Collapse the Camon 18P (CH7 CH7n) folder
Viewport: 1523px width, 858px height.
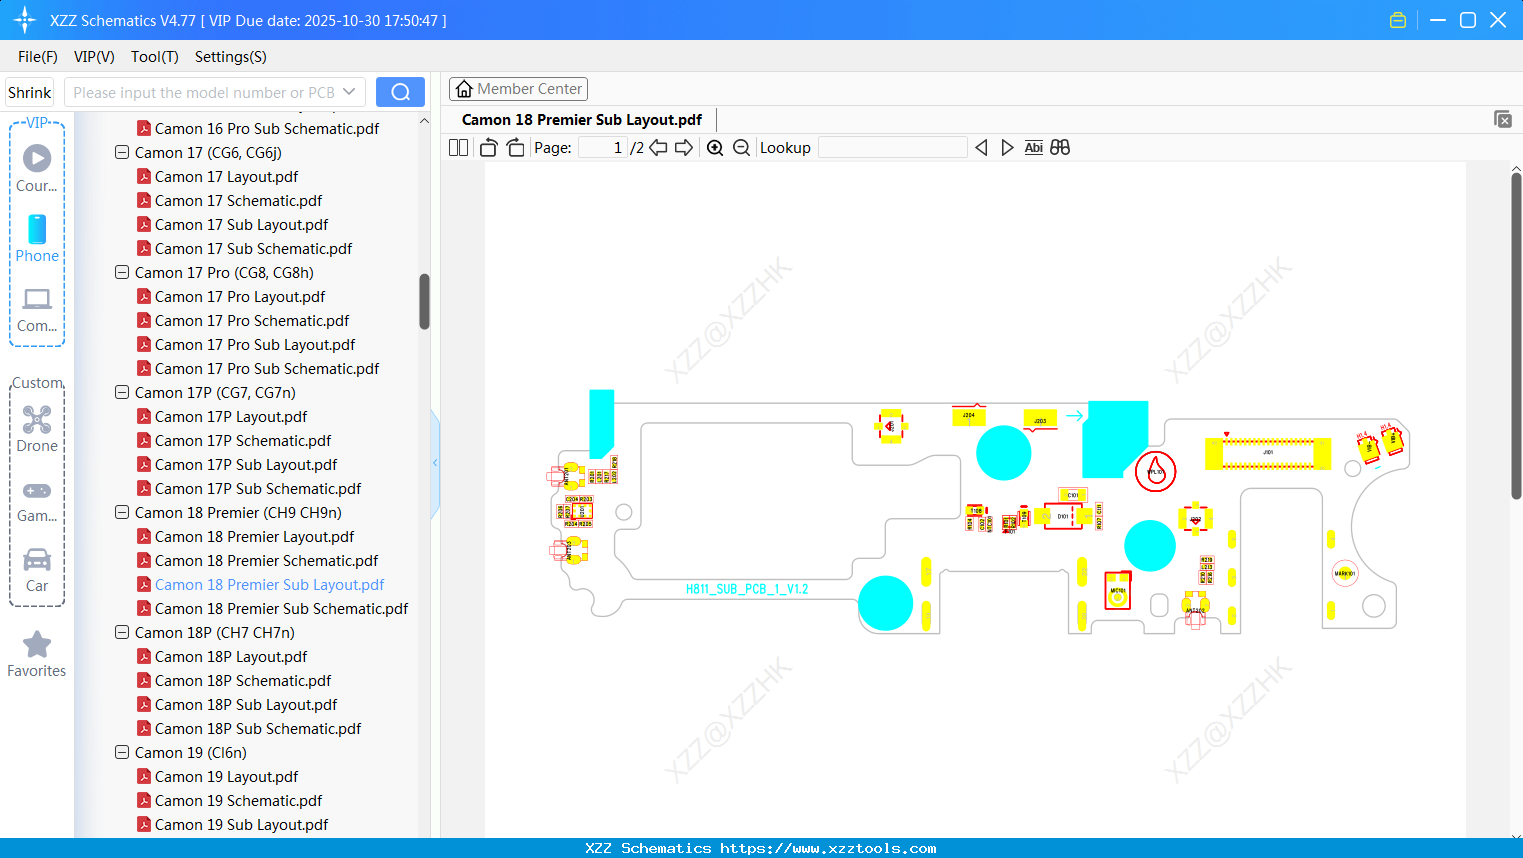[122, 633]
